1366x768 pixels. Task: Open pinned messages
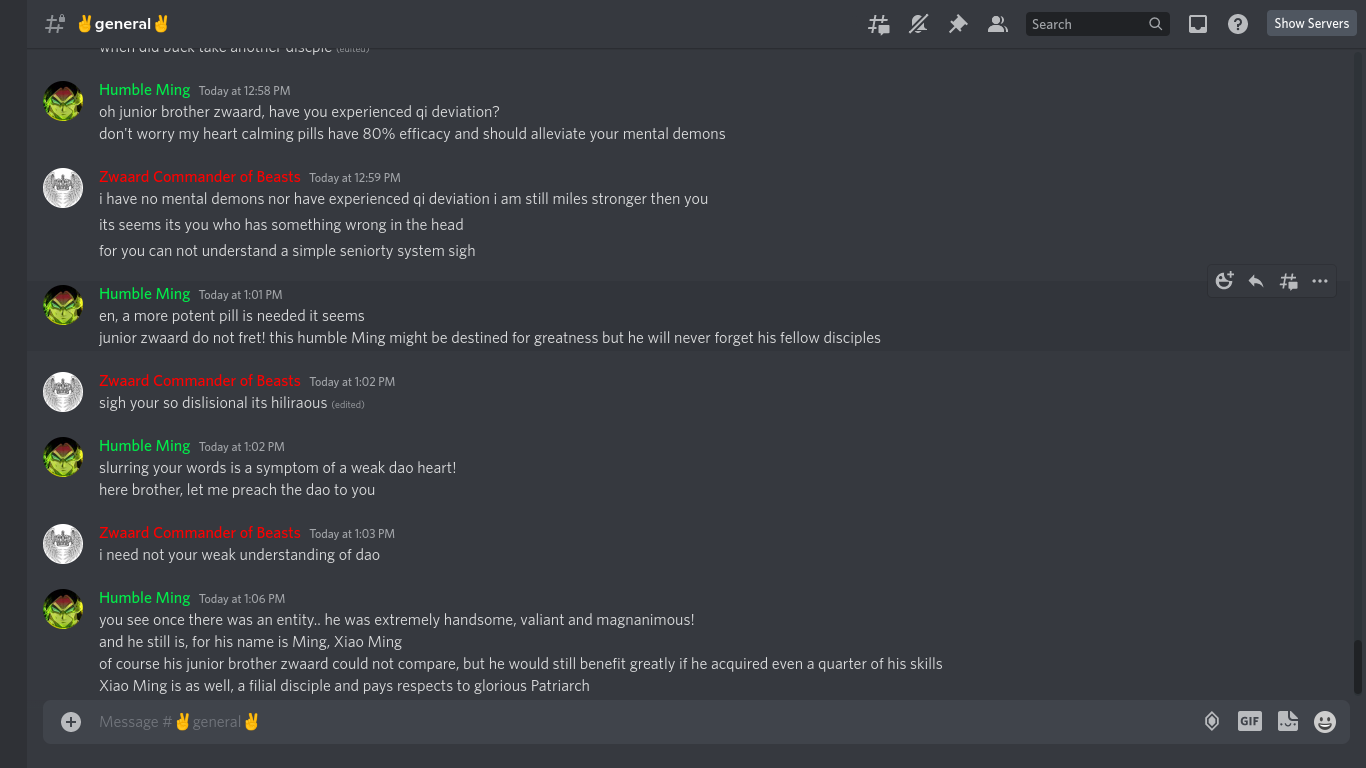tap(958, 24)
